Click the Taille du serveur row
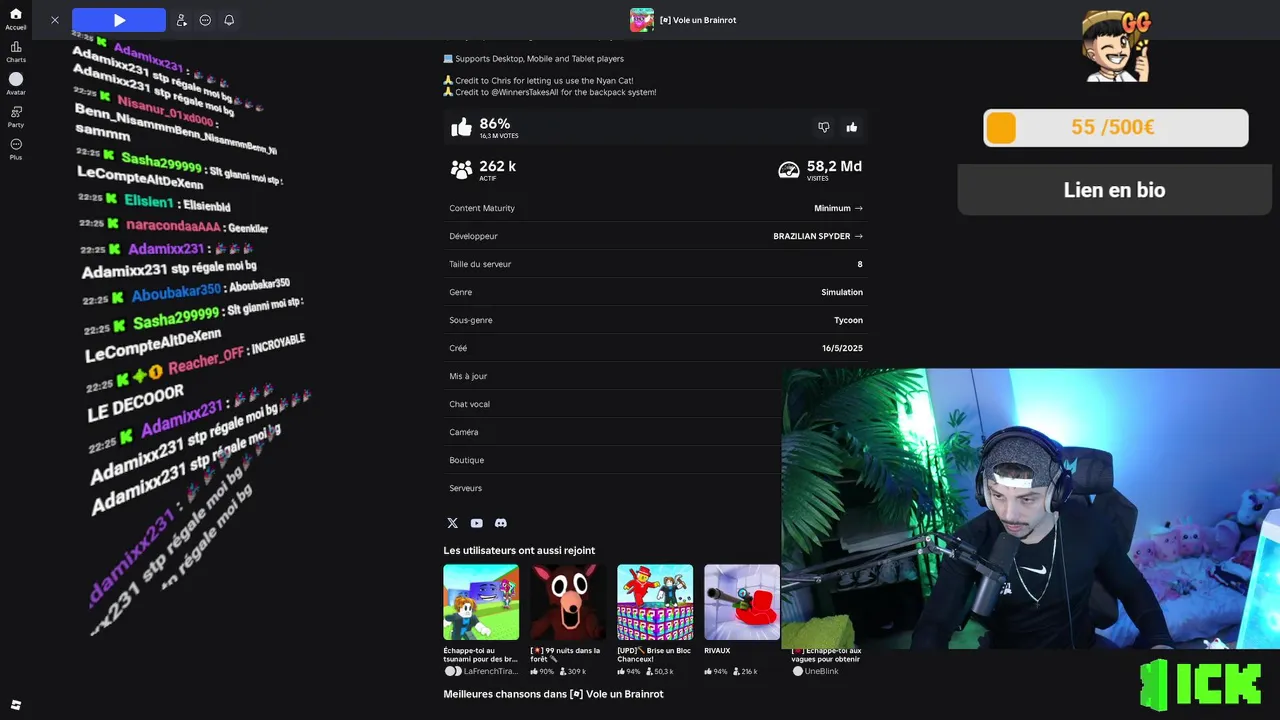 [656, 264]
